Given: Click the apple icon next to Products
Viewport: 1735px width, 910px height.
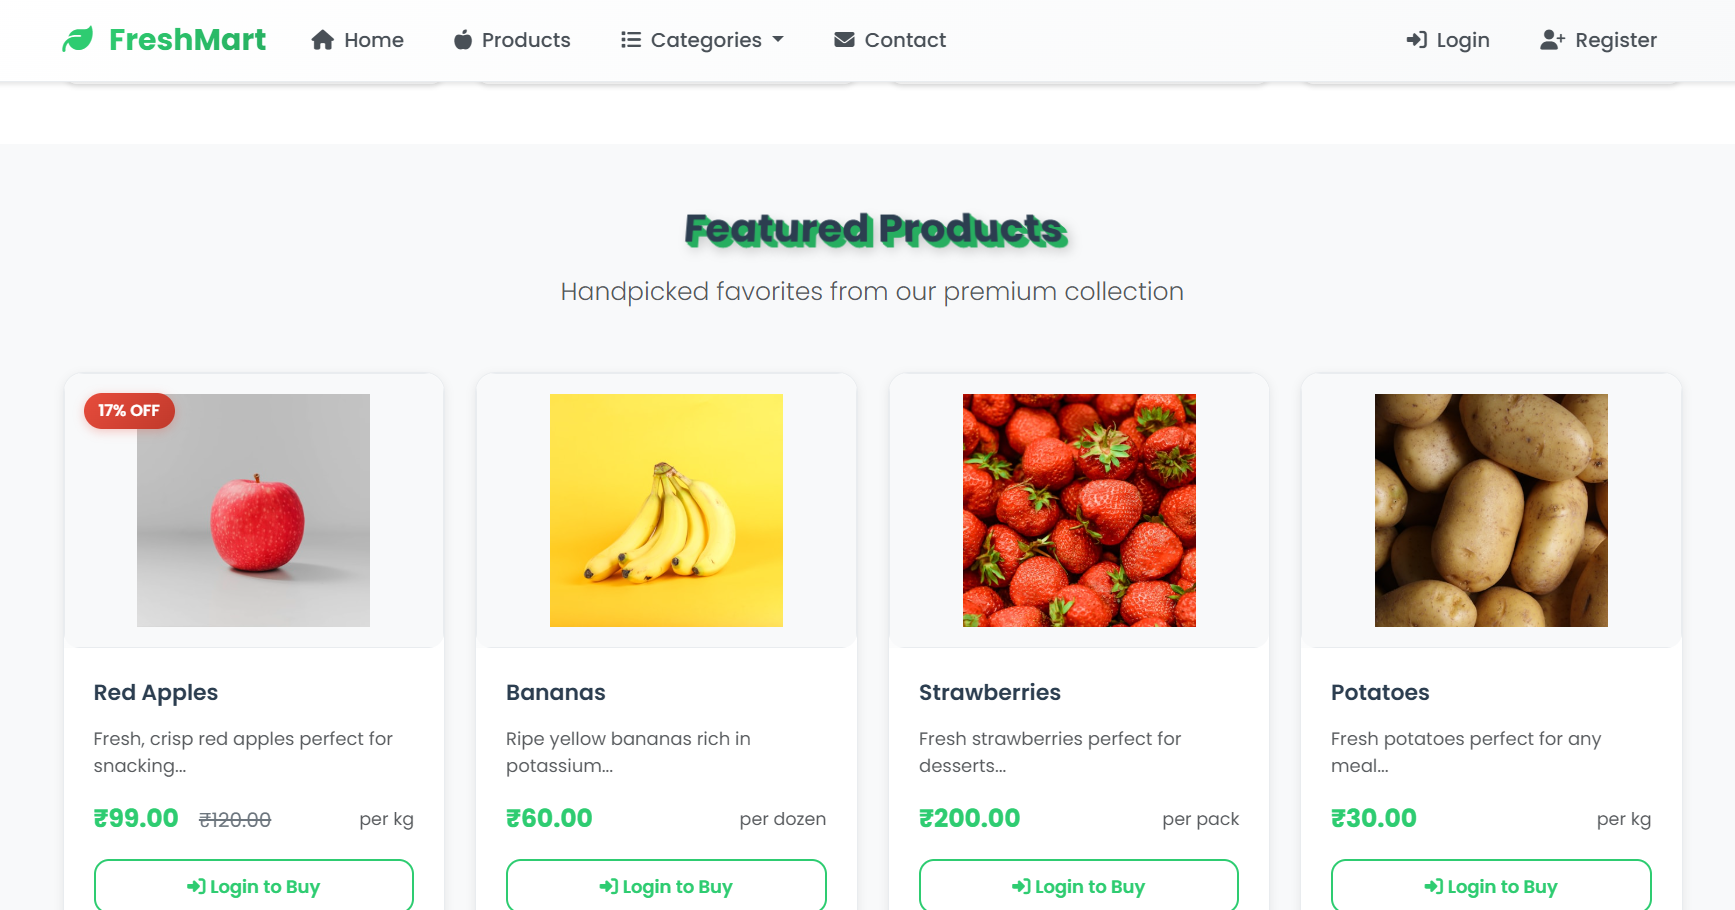Looking at the screenshot, I should 463,39.
